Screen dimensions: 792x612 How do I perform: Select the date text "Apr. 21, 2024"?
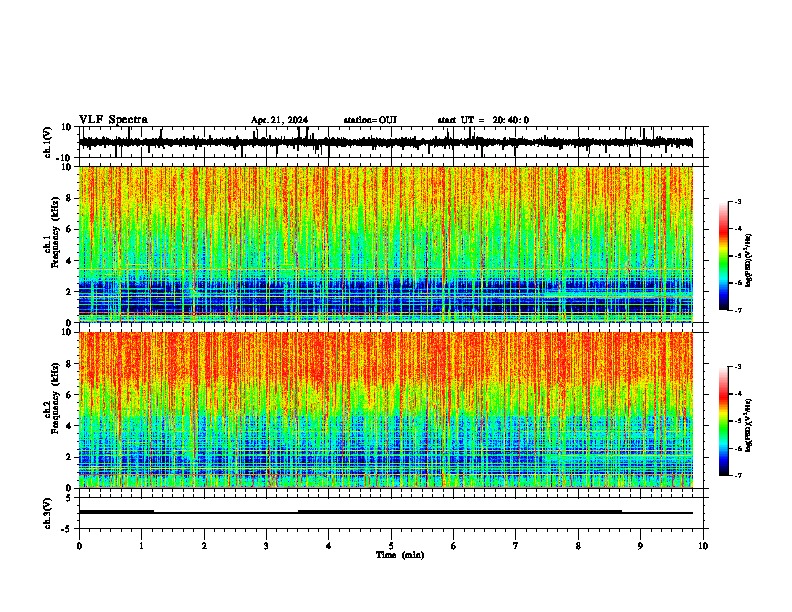click(x=279, y=120)
